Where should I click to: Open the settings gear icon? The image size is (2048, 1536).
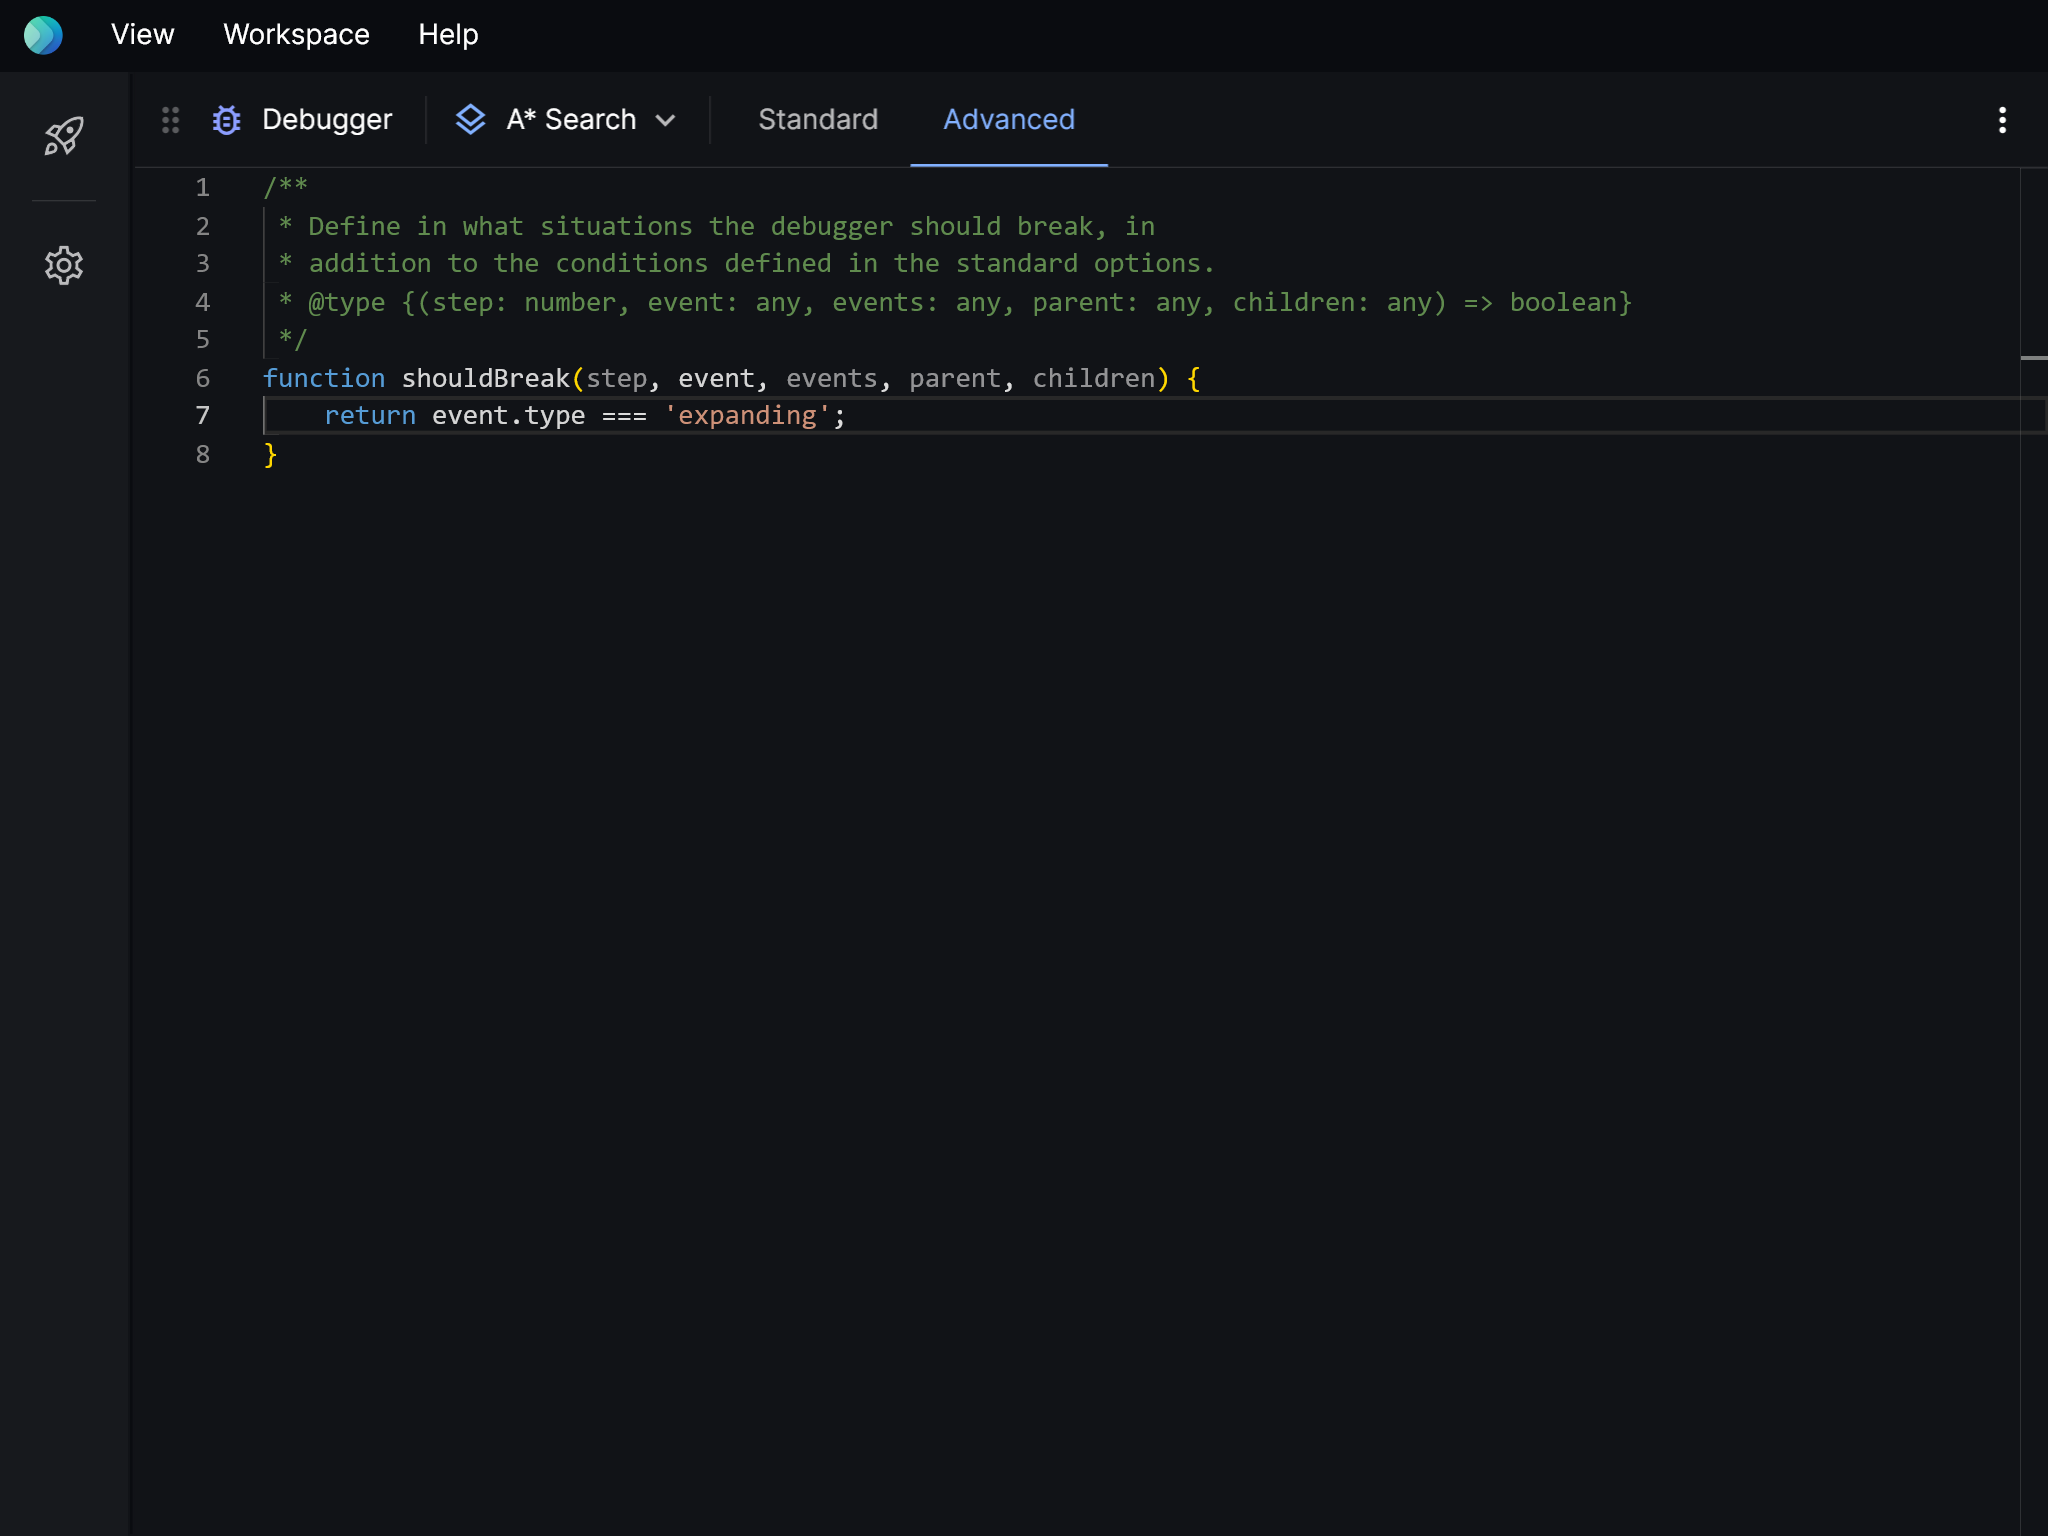[x=65, y=265]
